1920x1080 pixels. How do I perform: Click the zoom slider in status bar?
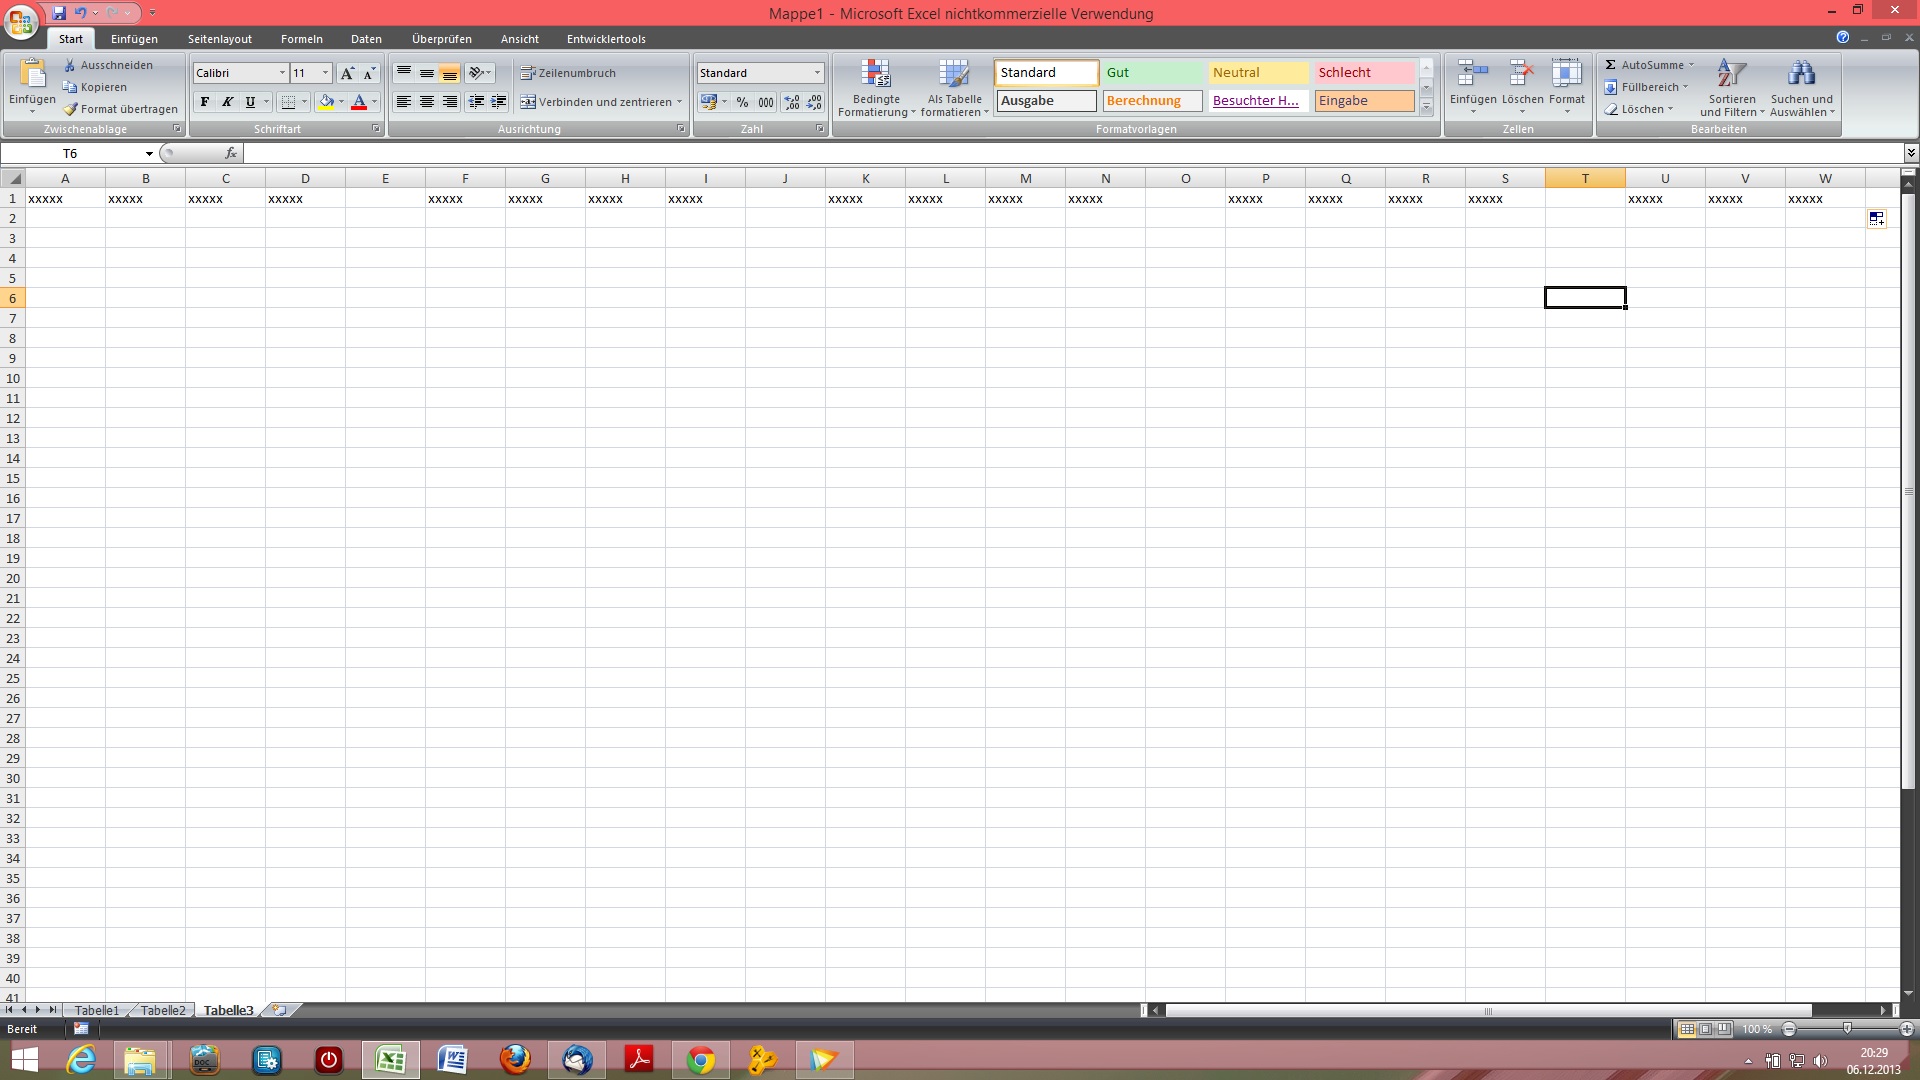[1847, 1029]
